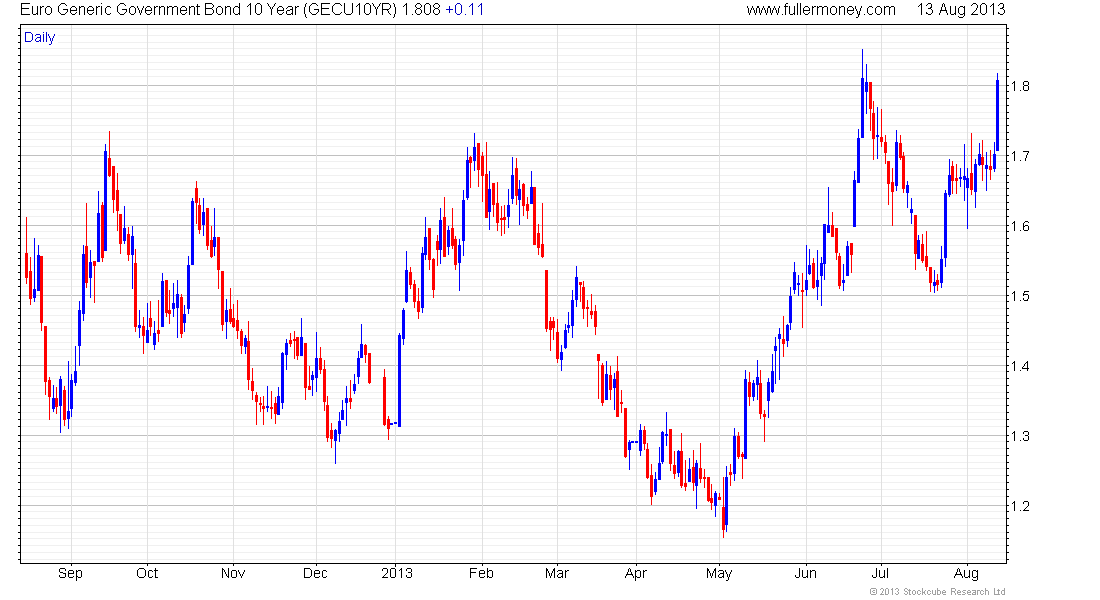
Task: Click the 'Mar' x-axis label
Action: click(x=556, y=573)
